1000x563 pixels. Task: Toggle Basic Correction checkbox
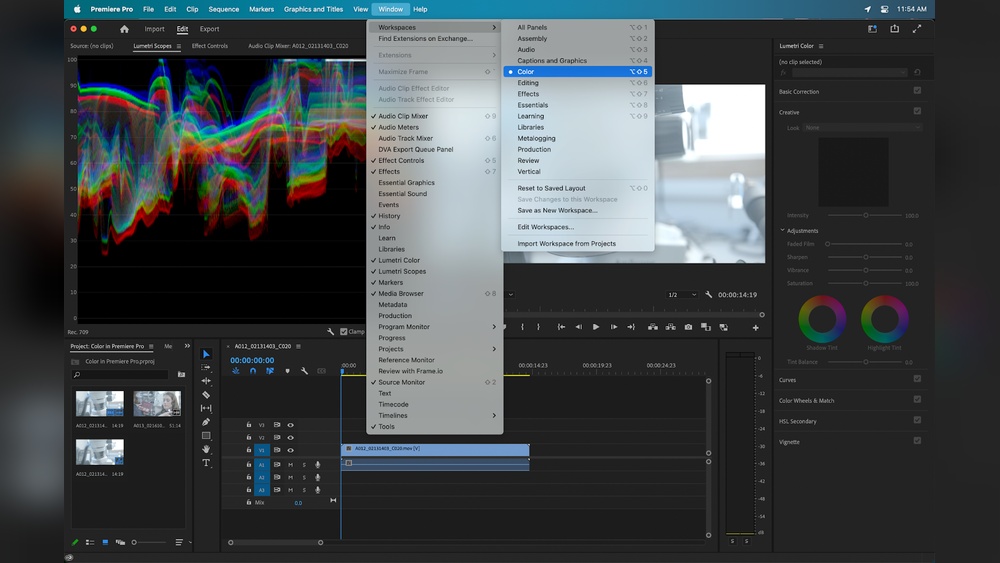(x=917, y=91)
